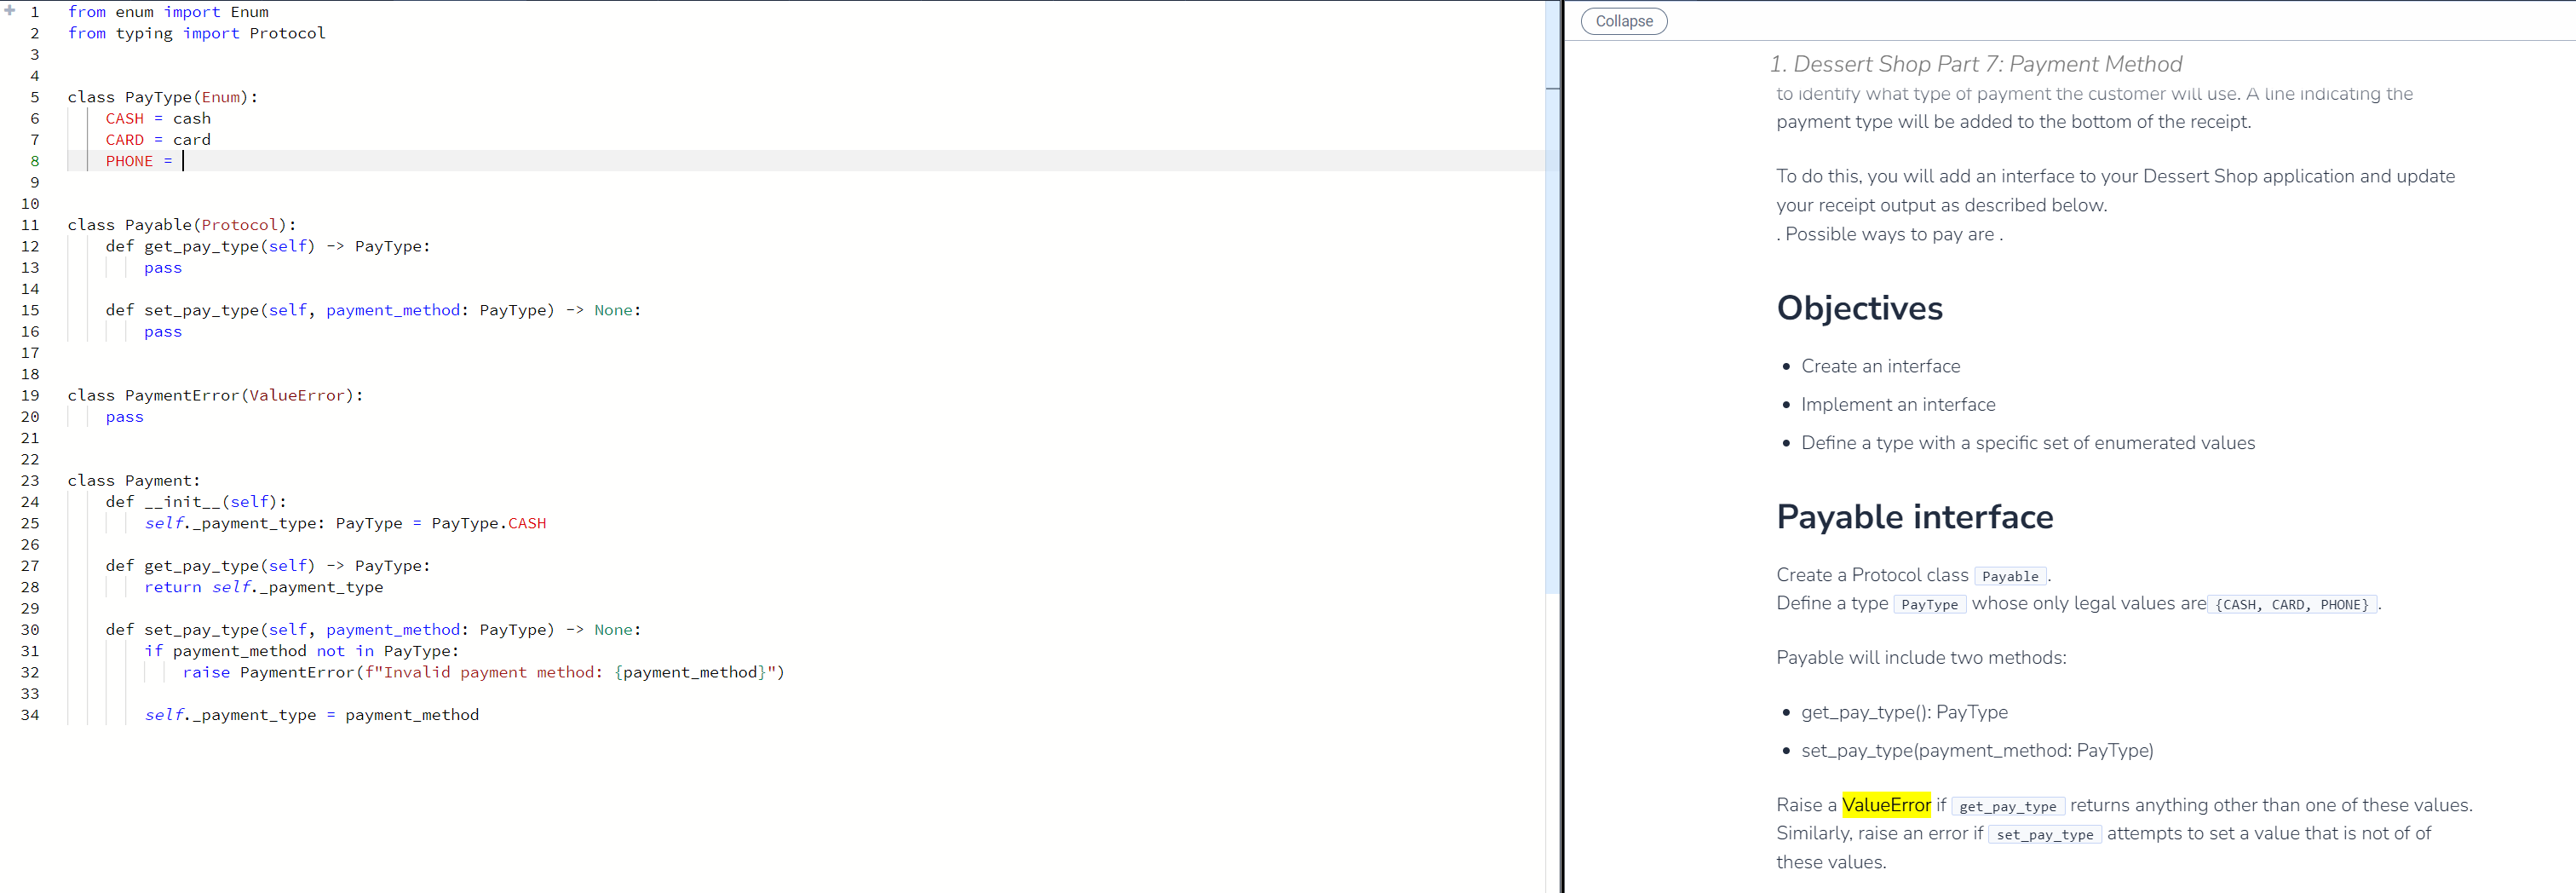Select the Objectives heading
Image resolution: width=2576 pixels, height=893 pixels.
(x=1860, y=308)
